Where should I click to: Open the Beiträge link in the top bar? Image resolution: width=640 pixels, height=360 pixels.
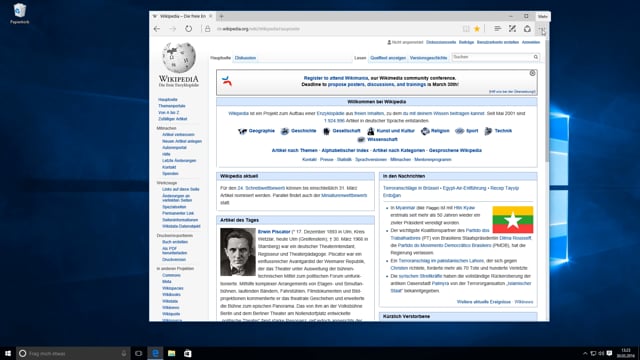pos(466,42)
